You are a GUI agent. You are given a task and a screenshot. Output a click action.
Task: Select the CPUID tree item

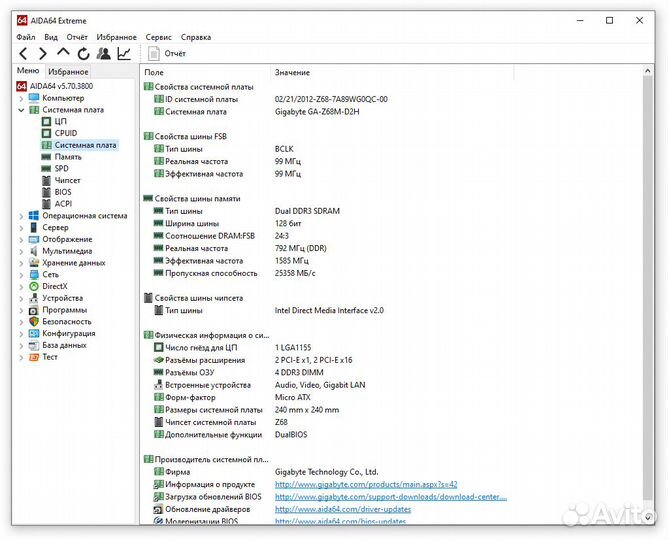click(x=65, y=133)
